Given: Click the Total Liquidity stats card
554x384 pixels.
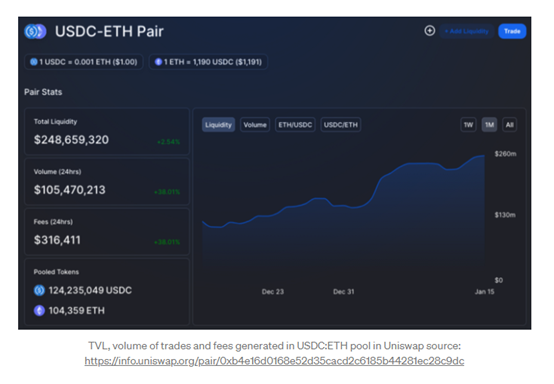Looking at the screenshot, I should coord(107,131).
